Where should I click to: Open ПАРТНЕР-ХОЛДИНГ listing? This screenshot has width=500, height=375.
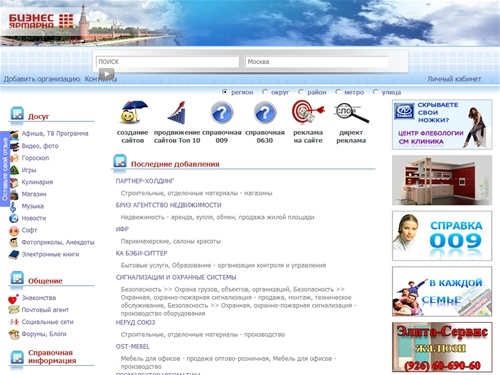[145, 181]
